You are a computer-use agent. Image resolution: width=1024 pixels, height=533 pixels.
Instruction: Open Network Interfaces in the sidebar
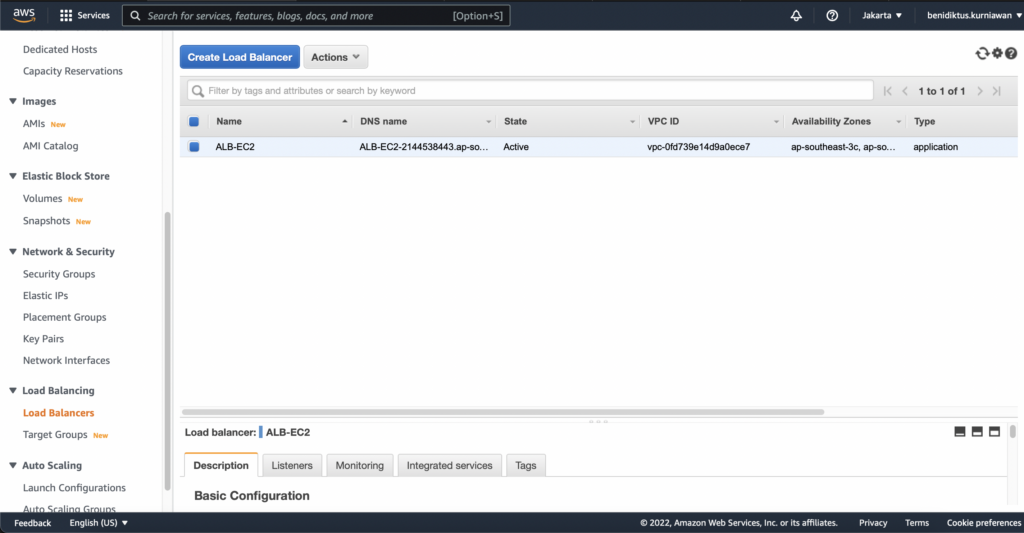tap(66, 360)
